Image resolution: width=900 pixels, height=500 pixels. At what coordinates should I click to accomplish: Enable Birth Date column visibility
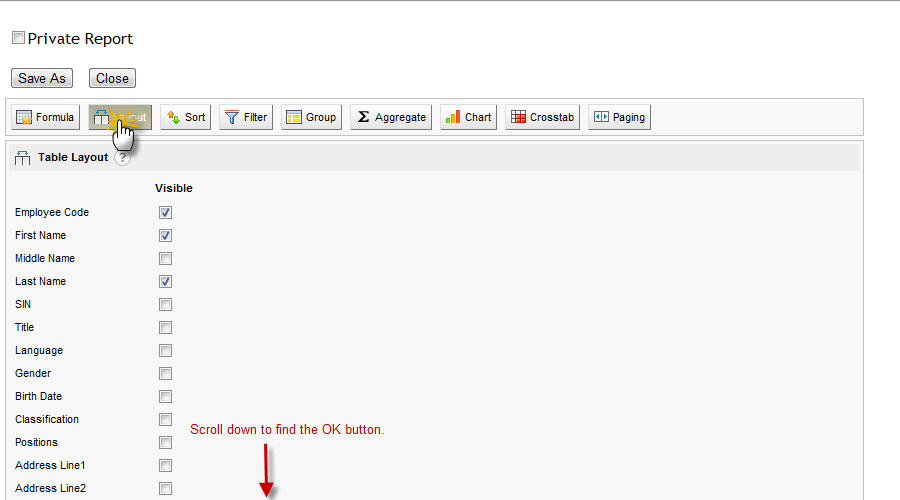[x=165, y=396]
